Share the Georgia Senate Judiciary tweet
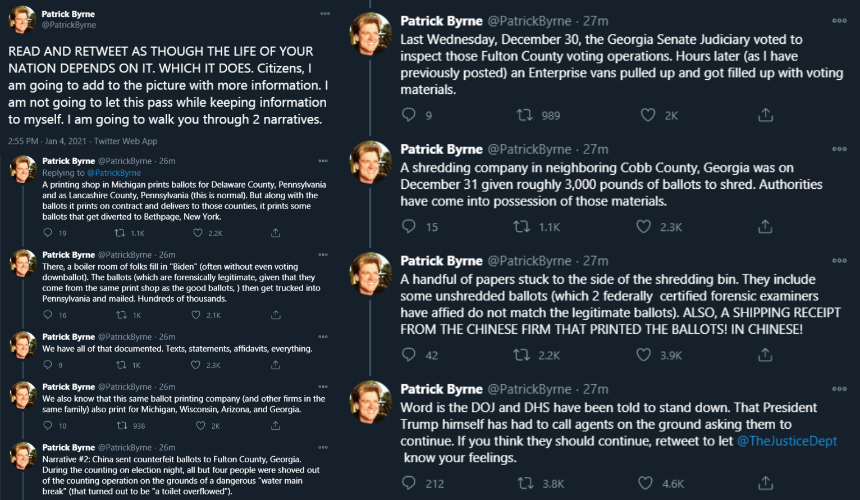Screen dimensions: 860x500 765,115
